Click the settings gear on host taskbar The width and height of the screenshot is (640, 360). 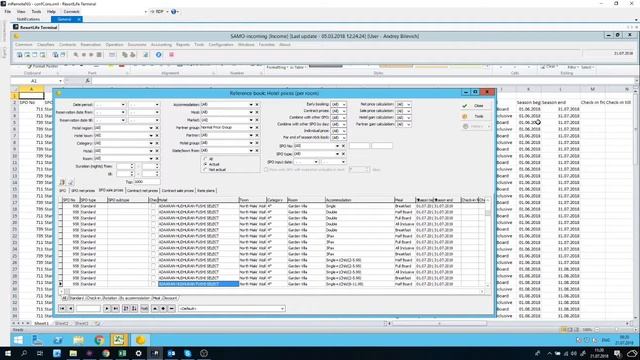[x=138, y=353]
